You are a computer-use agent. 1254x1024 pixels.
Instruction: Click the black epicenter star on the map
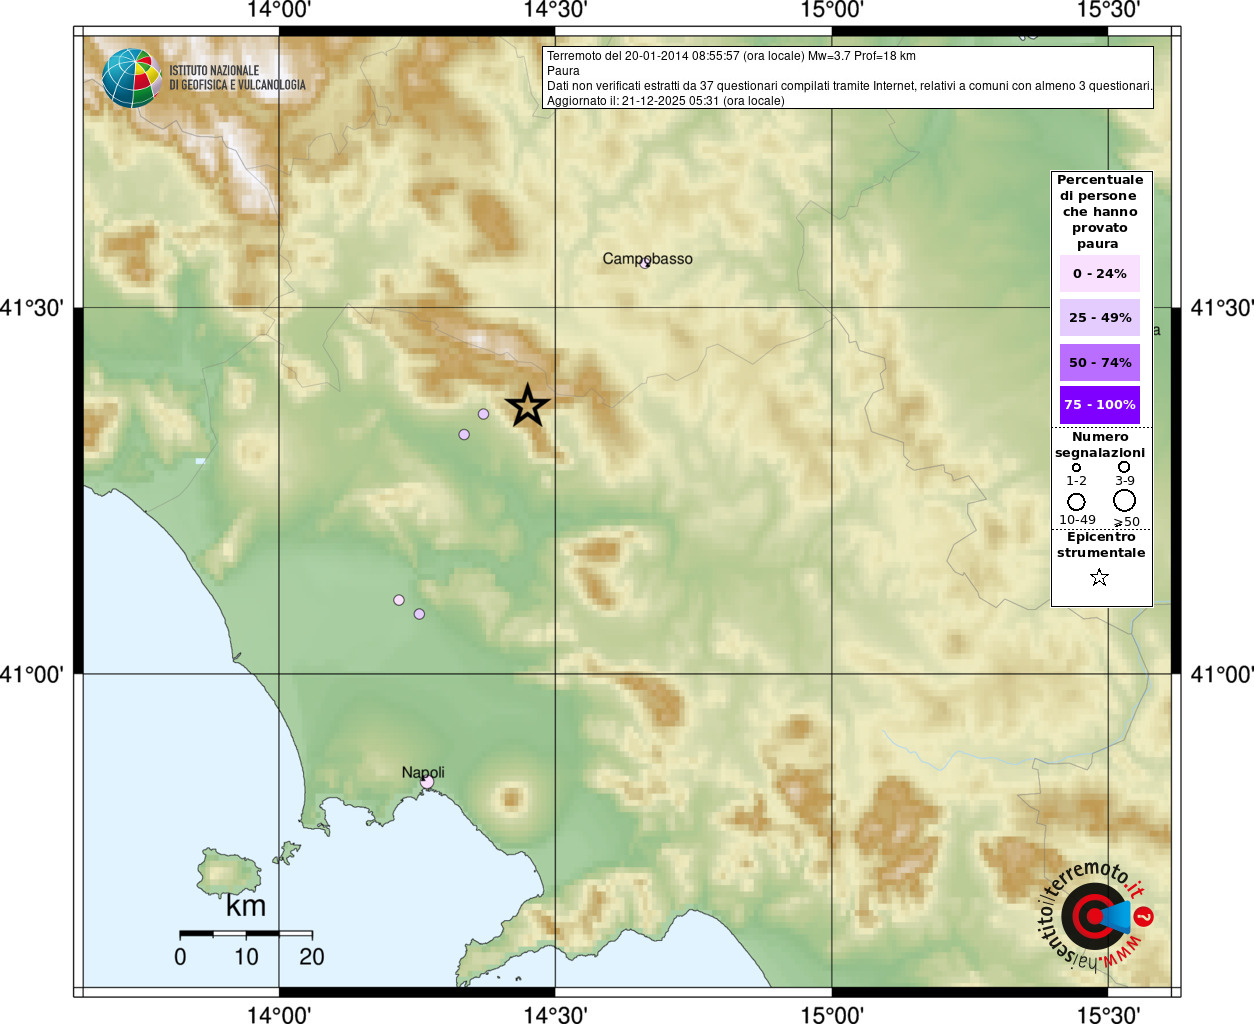528,405
